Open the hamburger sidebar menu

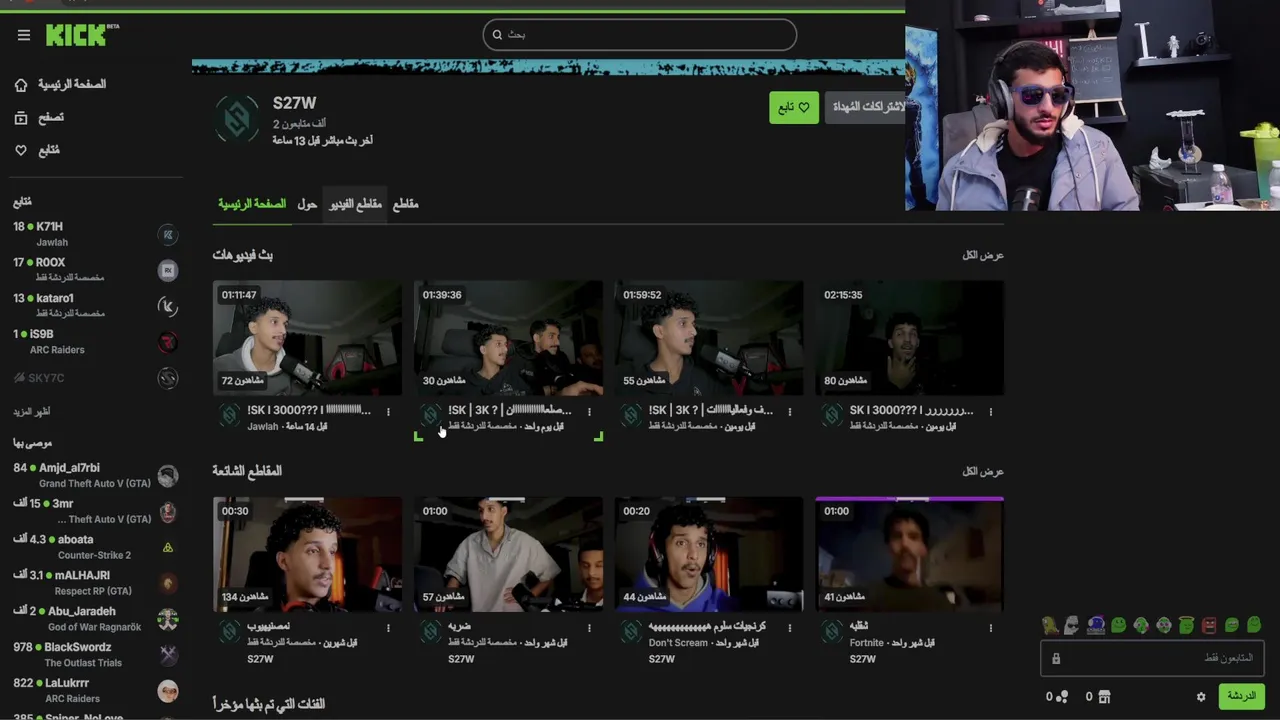(24, 35)
